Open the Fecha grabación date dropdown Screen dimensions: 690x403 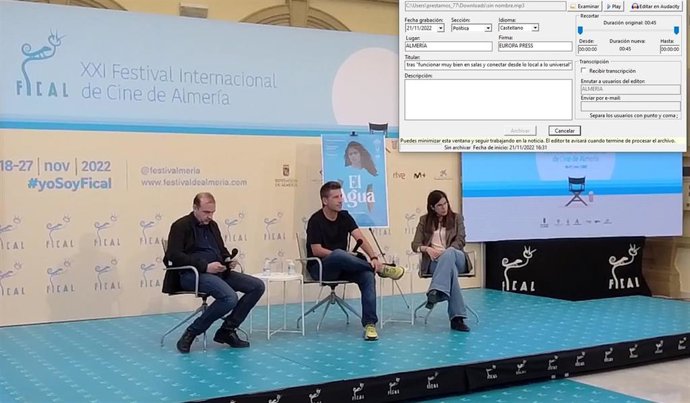(x=440, y=28)
